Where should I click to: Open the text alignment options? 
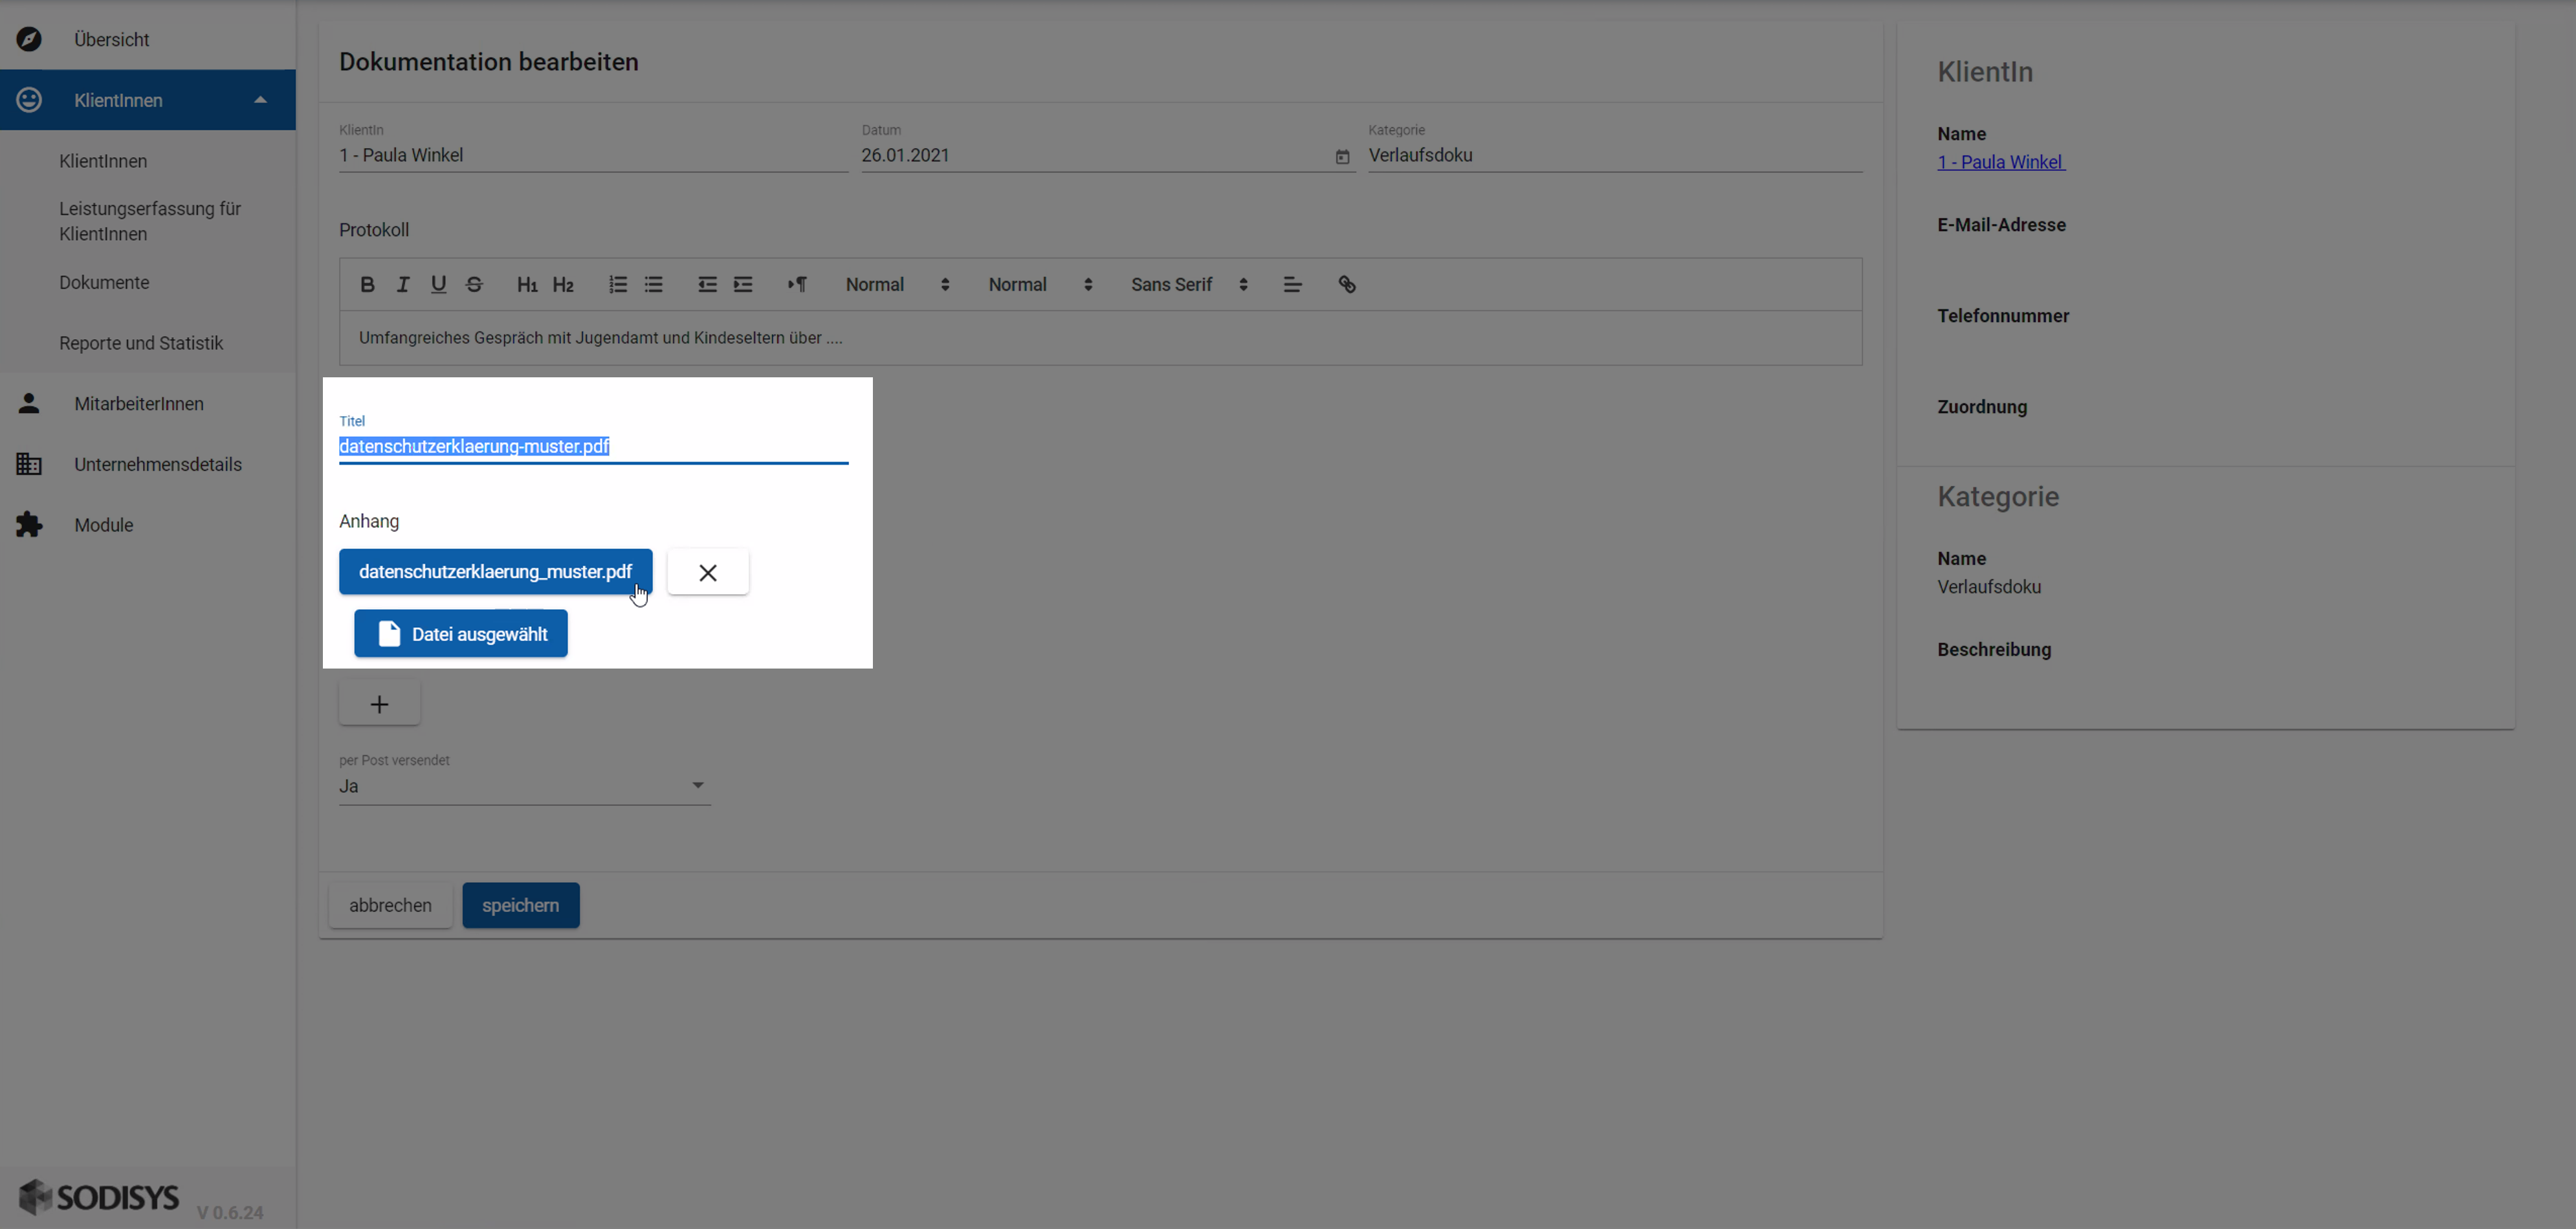1292,285
